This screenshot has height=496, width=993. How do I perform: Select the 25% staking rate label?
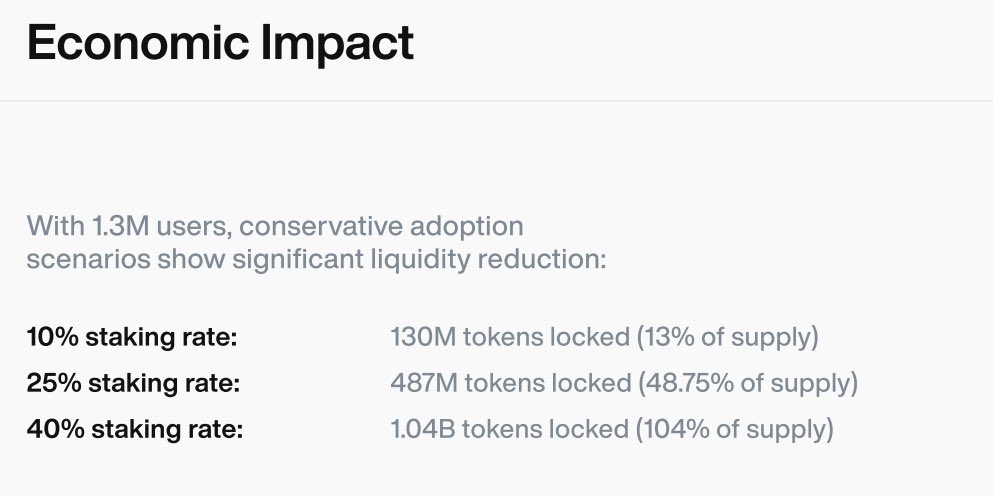(x=133, y=383)
